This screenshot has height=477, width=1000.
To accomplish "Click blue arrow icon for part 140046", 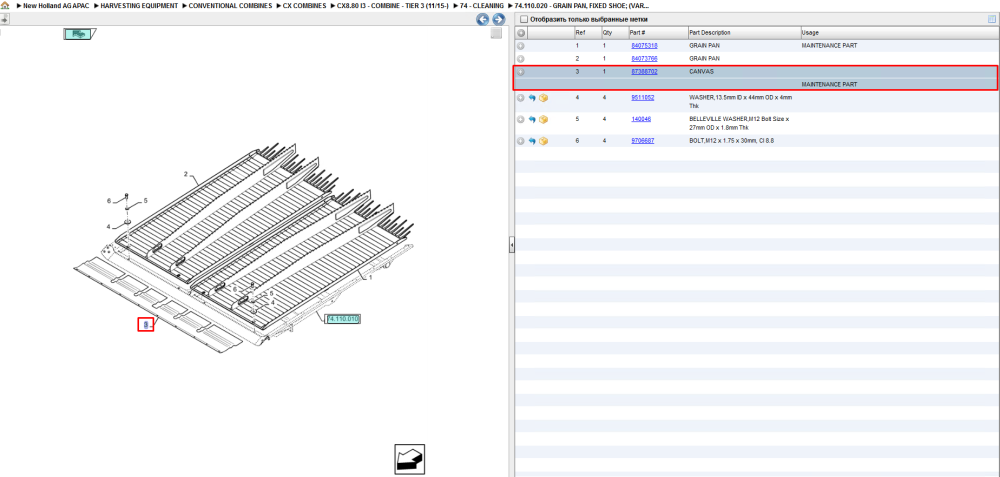I will pyautogui.click(x=532, y=119).
